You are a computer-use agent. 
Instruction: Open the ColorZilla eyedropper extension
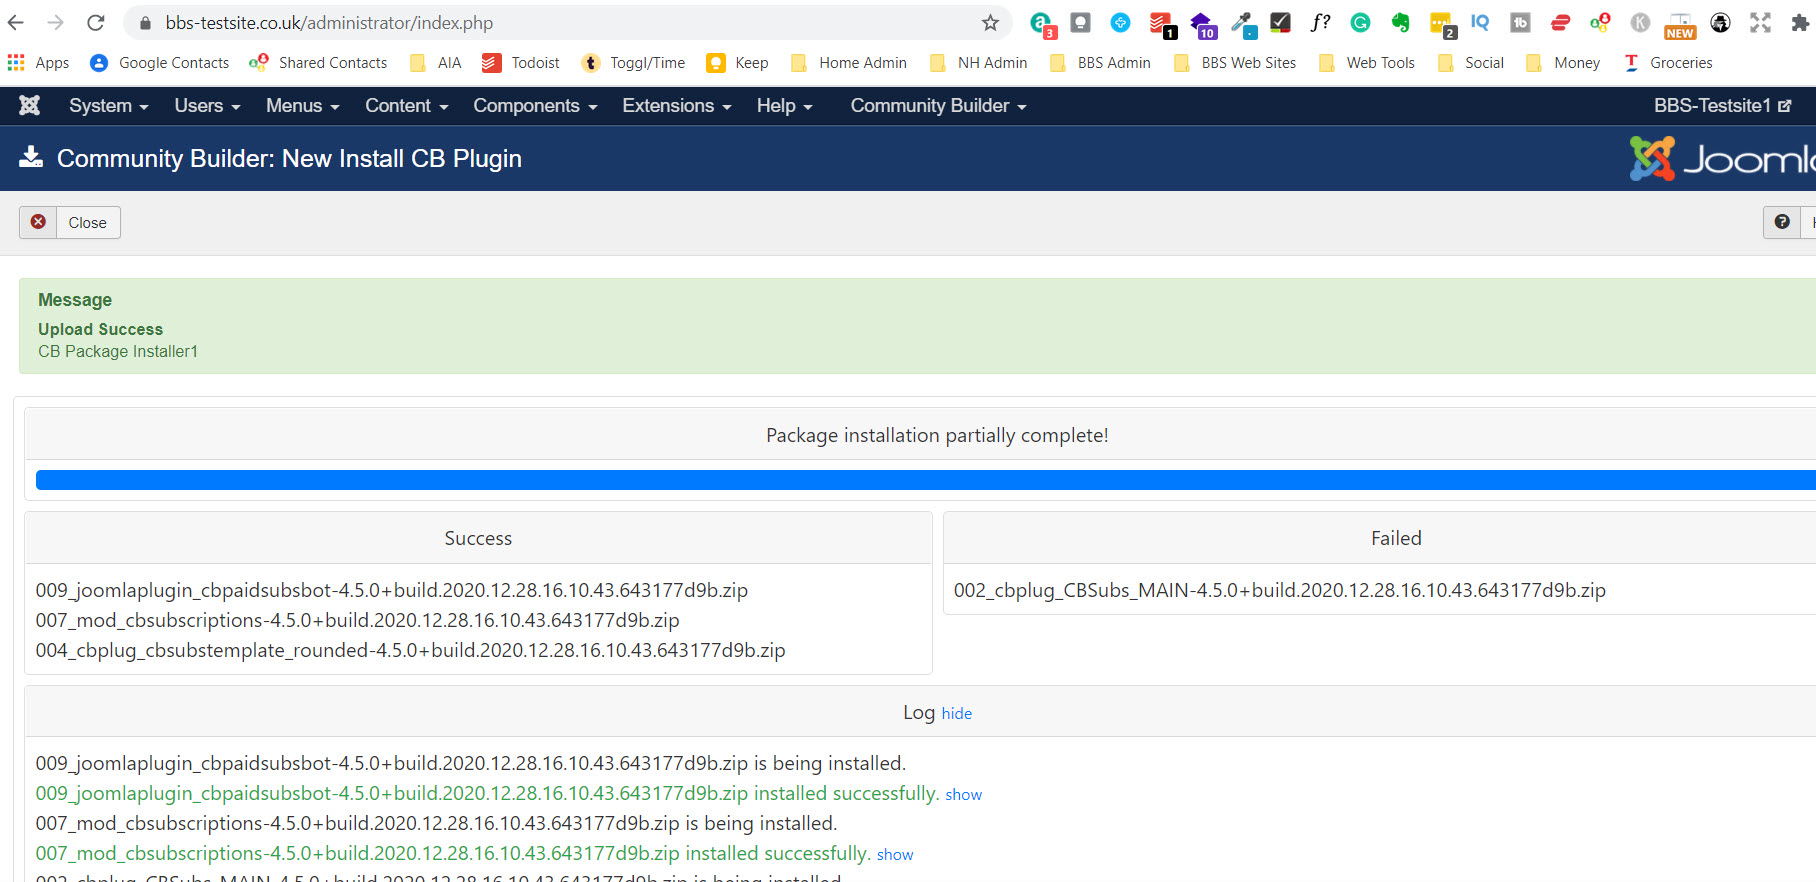(1242, 23)
